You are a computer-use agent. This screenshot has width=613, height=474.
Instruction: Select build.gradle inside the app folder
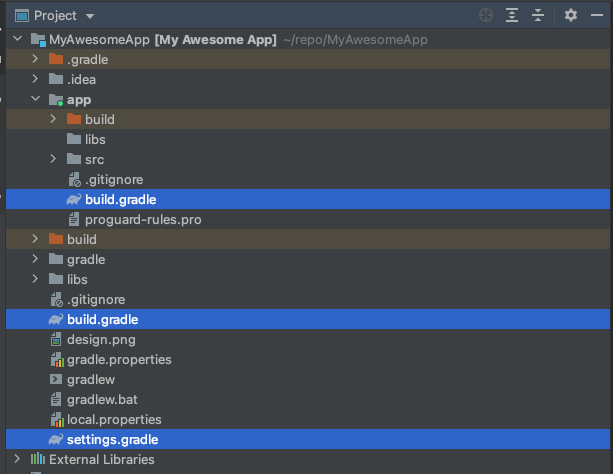point(120,200)
